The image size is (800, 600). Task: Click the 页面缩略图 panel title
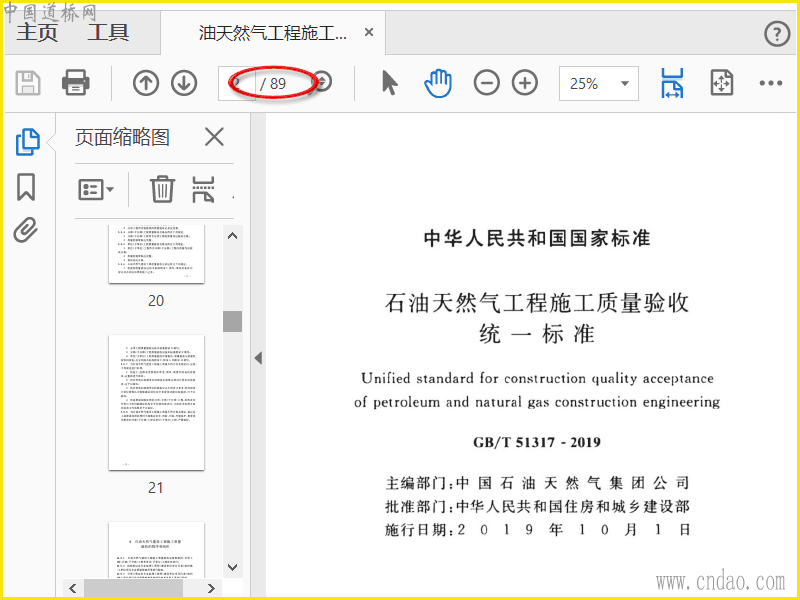point(122,137)
